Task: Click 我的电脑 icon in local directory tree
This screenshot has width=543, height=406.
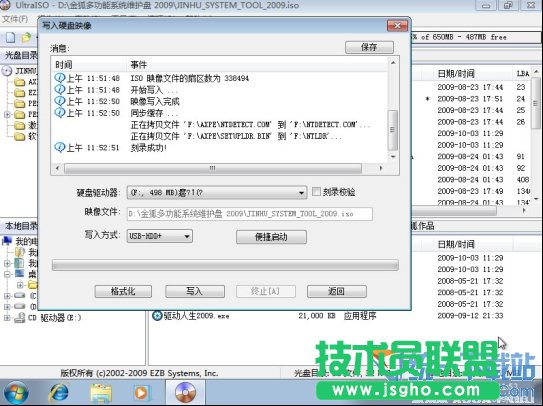Action: point(7,240)
